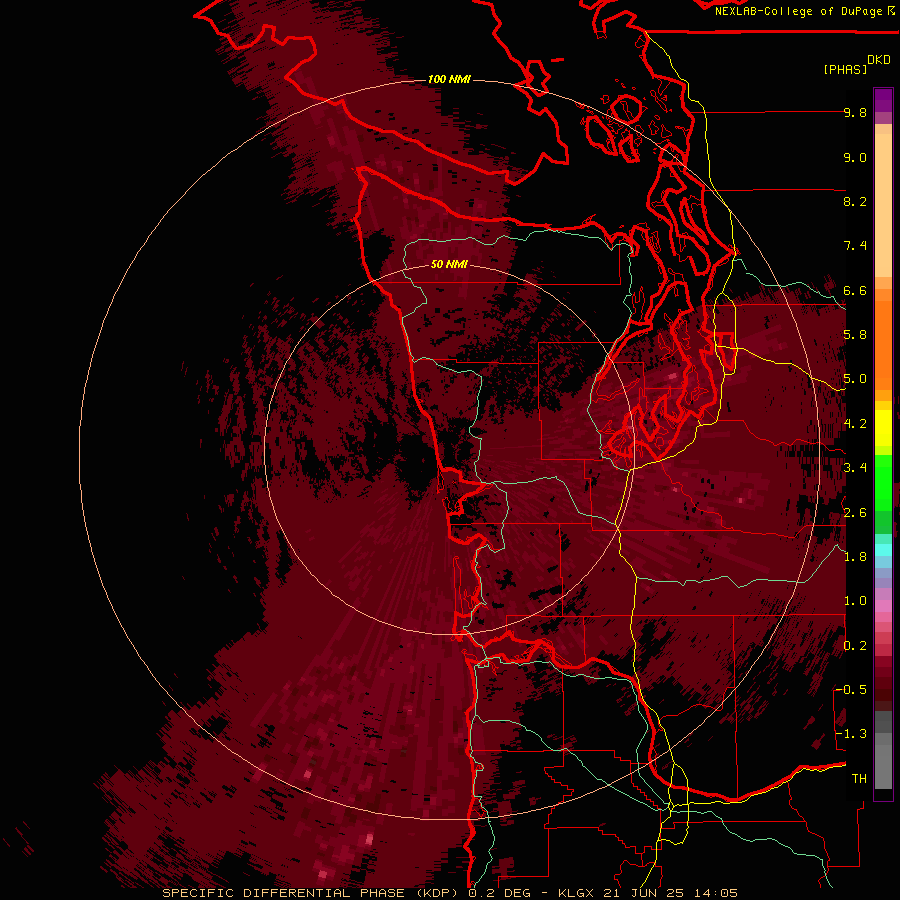900x900 pixels.
Task: Click the SPECIFIC DIFFERENTIAL PHASE caption text
Action: (x=283, y=893)
